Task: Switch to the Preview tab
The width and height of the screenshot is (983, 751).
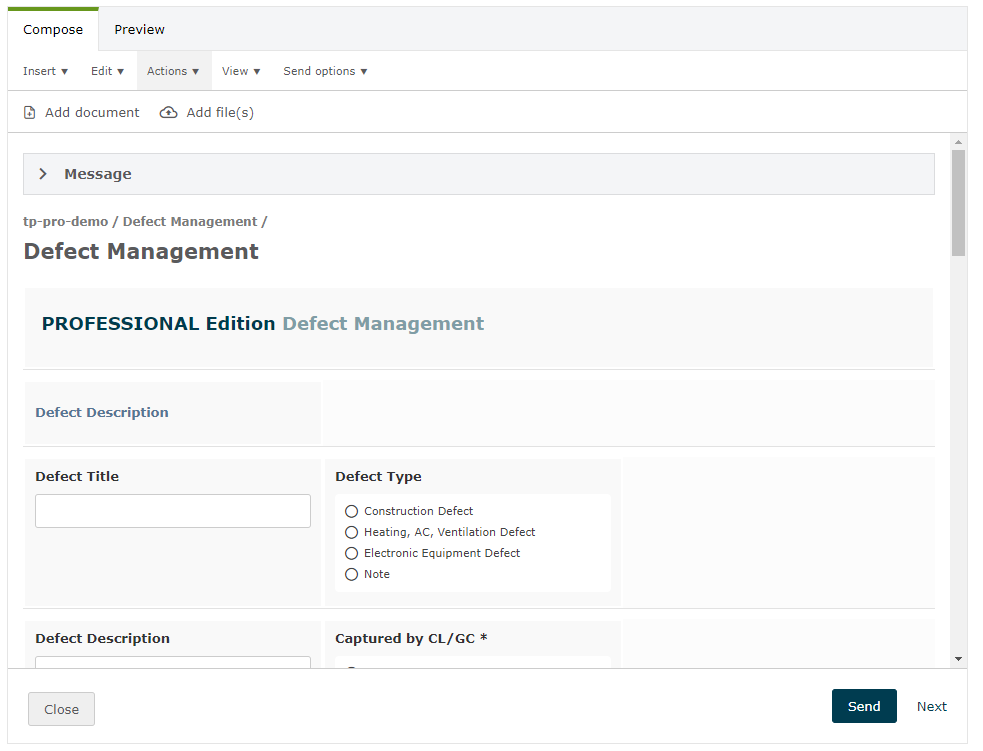Action: tap(139, 30)
